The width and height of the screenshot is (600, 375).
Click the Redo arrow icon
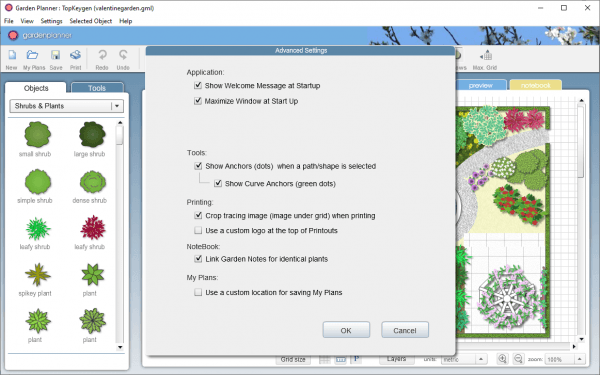(102, 55)
